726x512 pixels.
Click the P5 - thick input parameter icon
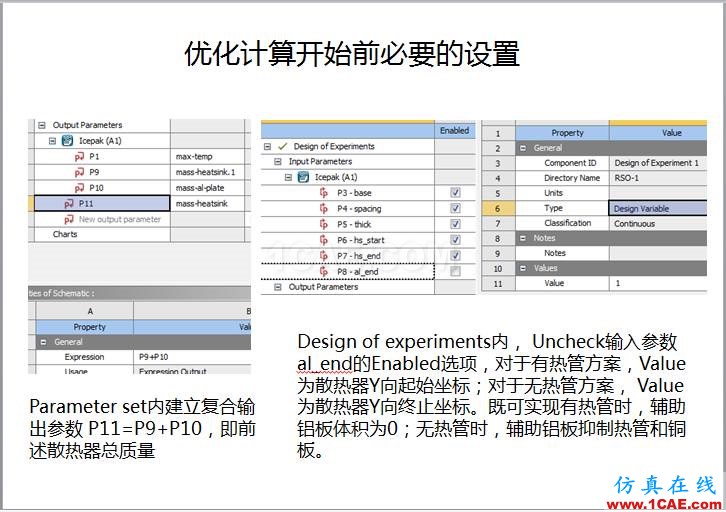click(324, 225)
